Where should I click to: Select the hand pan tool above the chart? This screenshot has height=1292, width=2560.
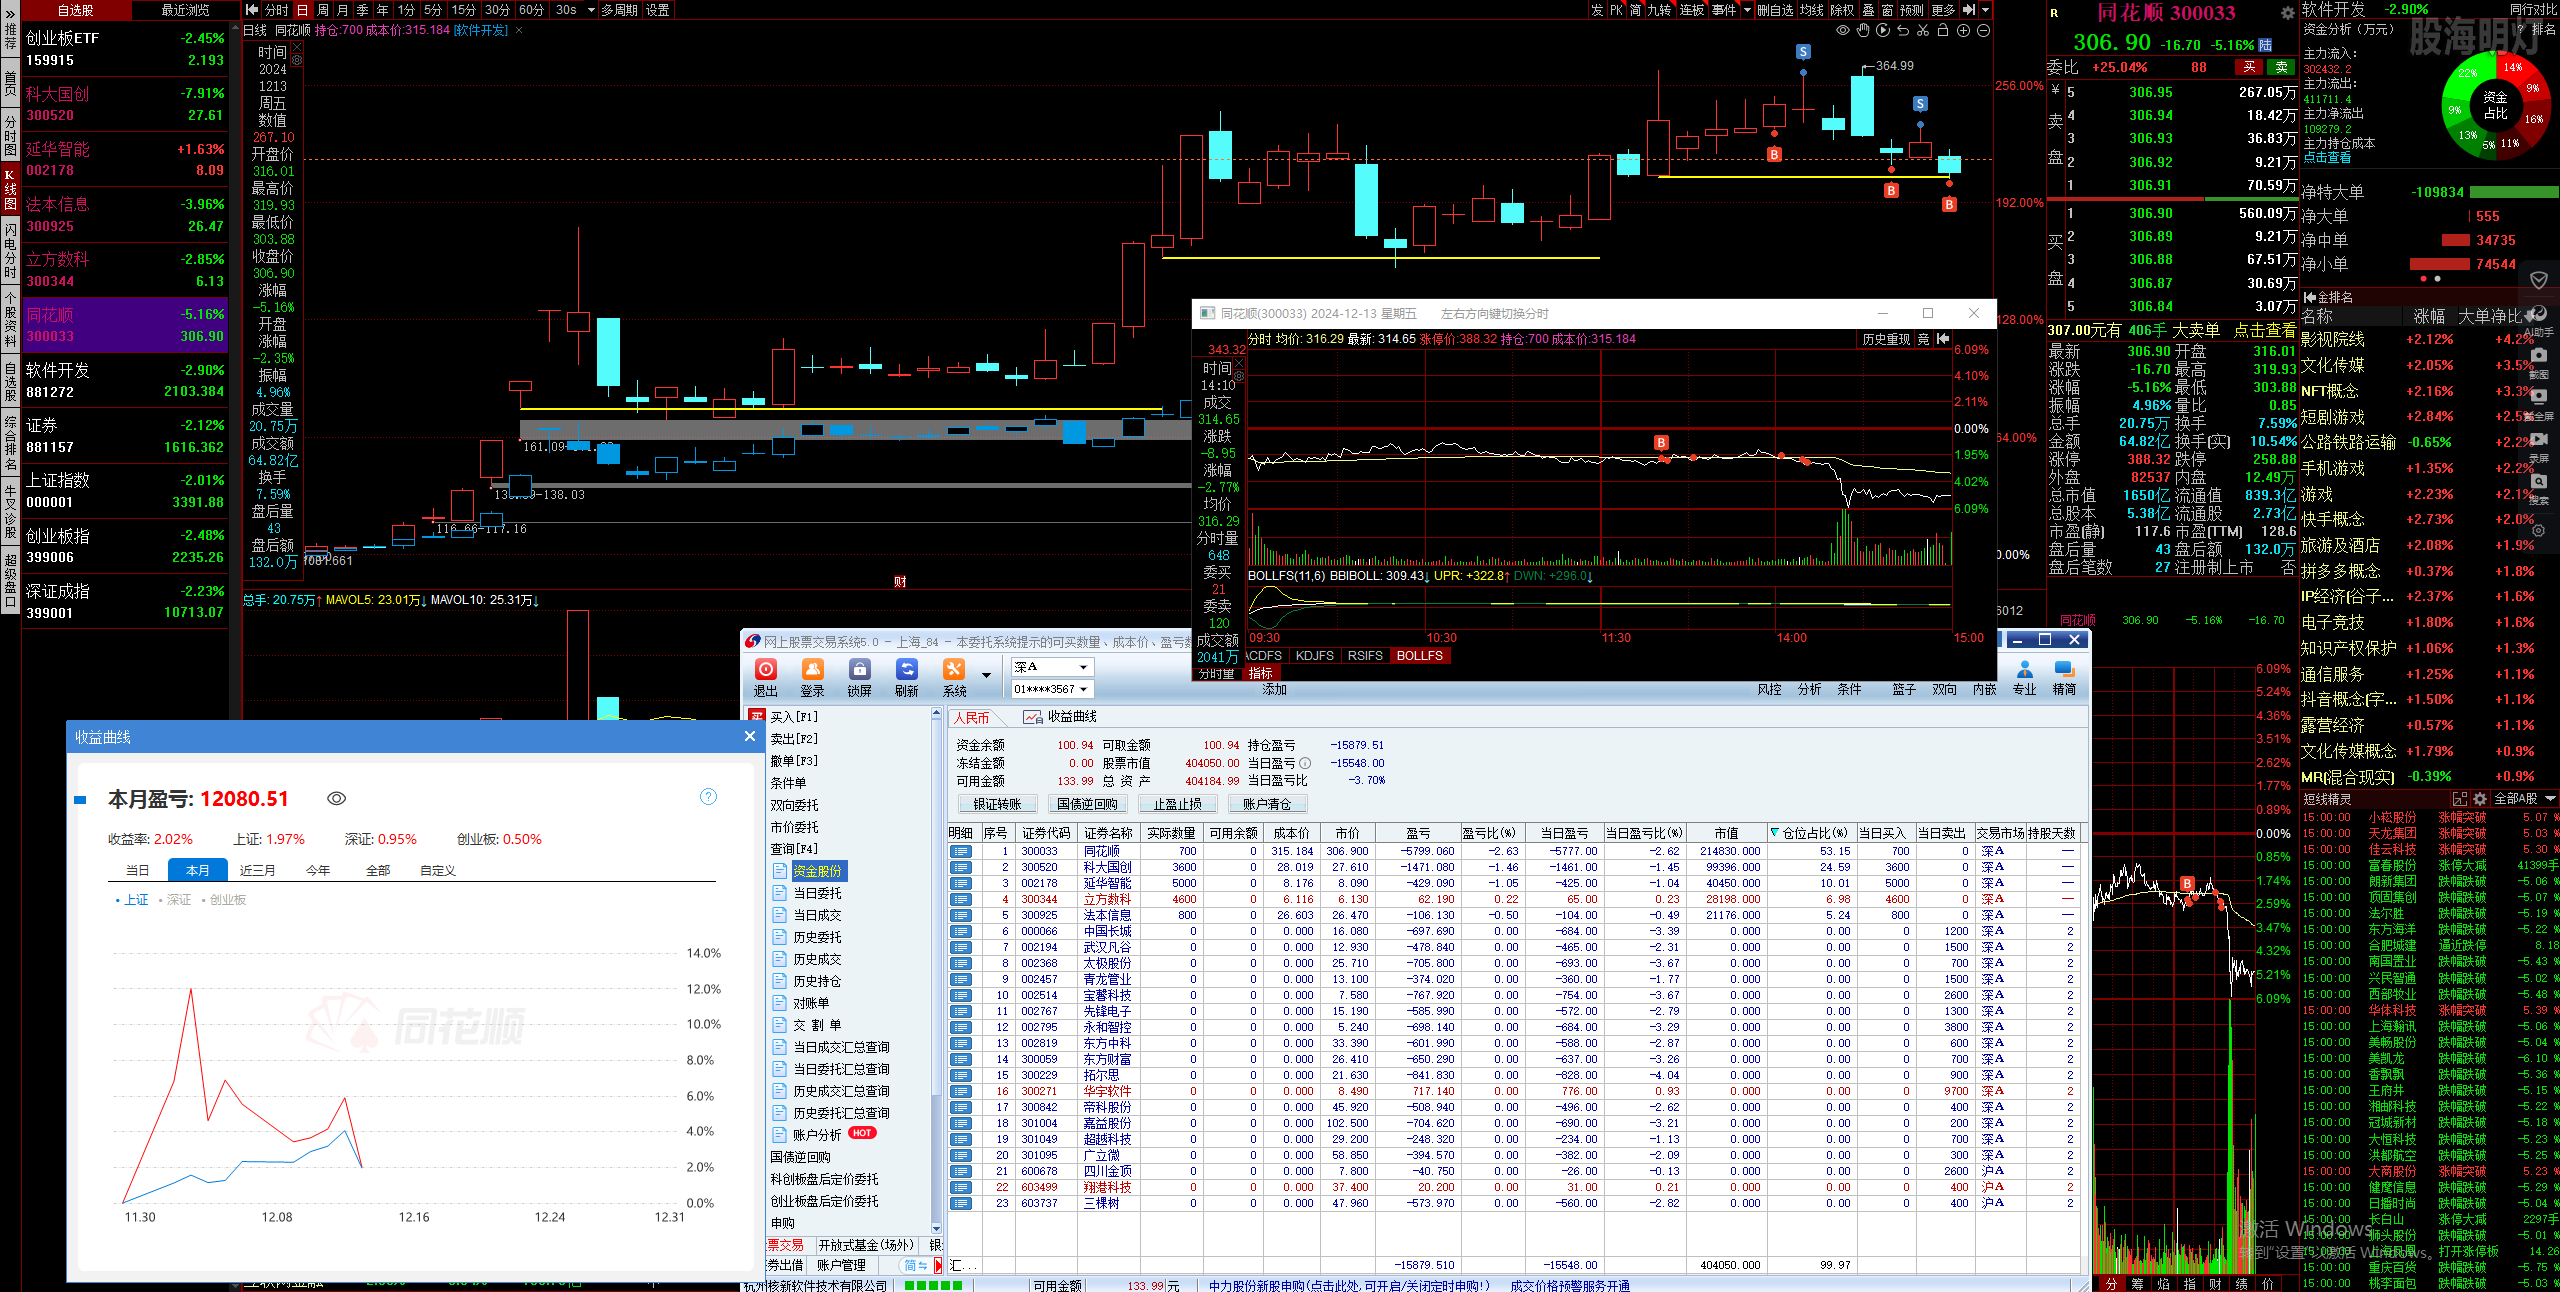pyautogui.click(x=1863, y=30)
